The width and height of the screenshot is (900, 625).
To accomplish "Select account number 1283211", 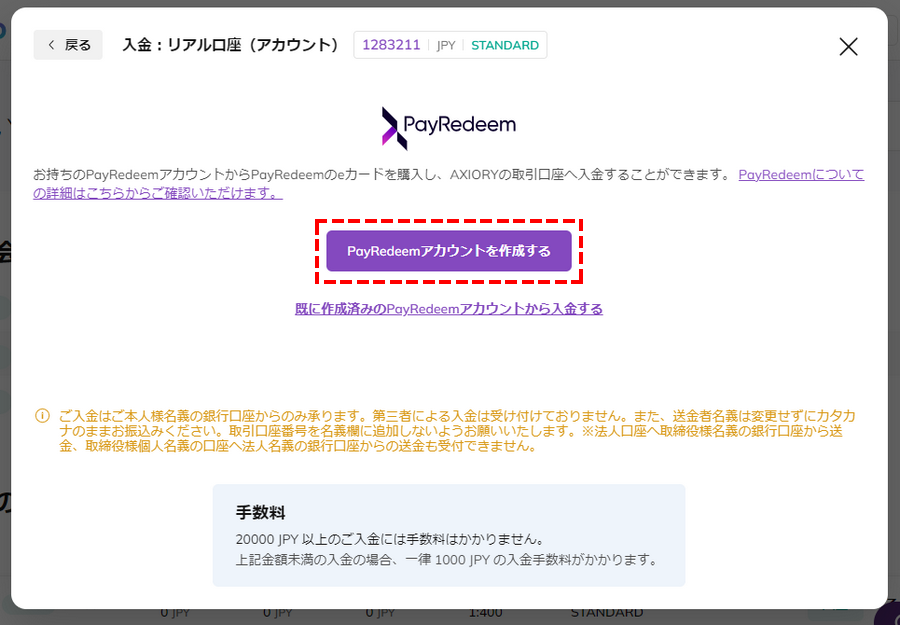I will click(x=391, y=45).
